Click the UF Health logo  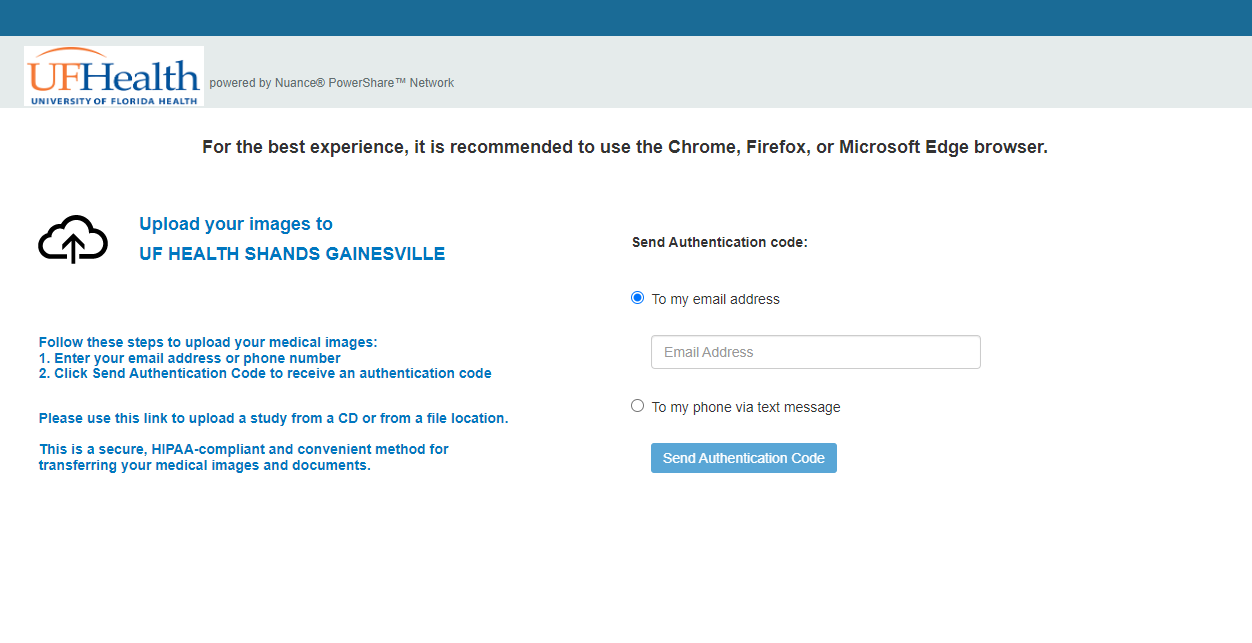[x=114, y=76]
